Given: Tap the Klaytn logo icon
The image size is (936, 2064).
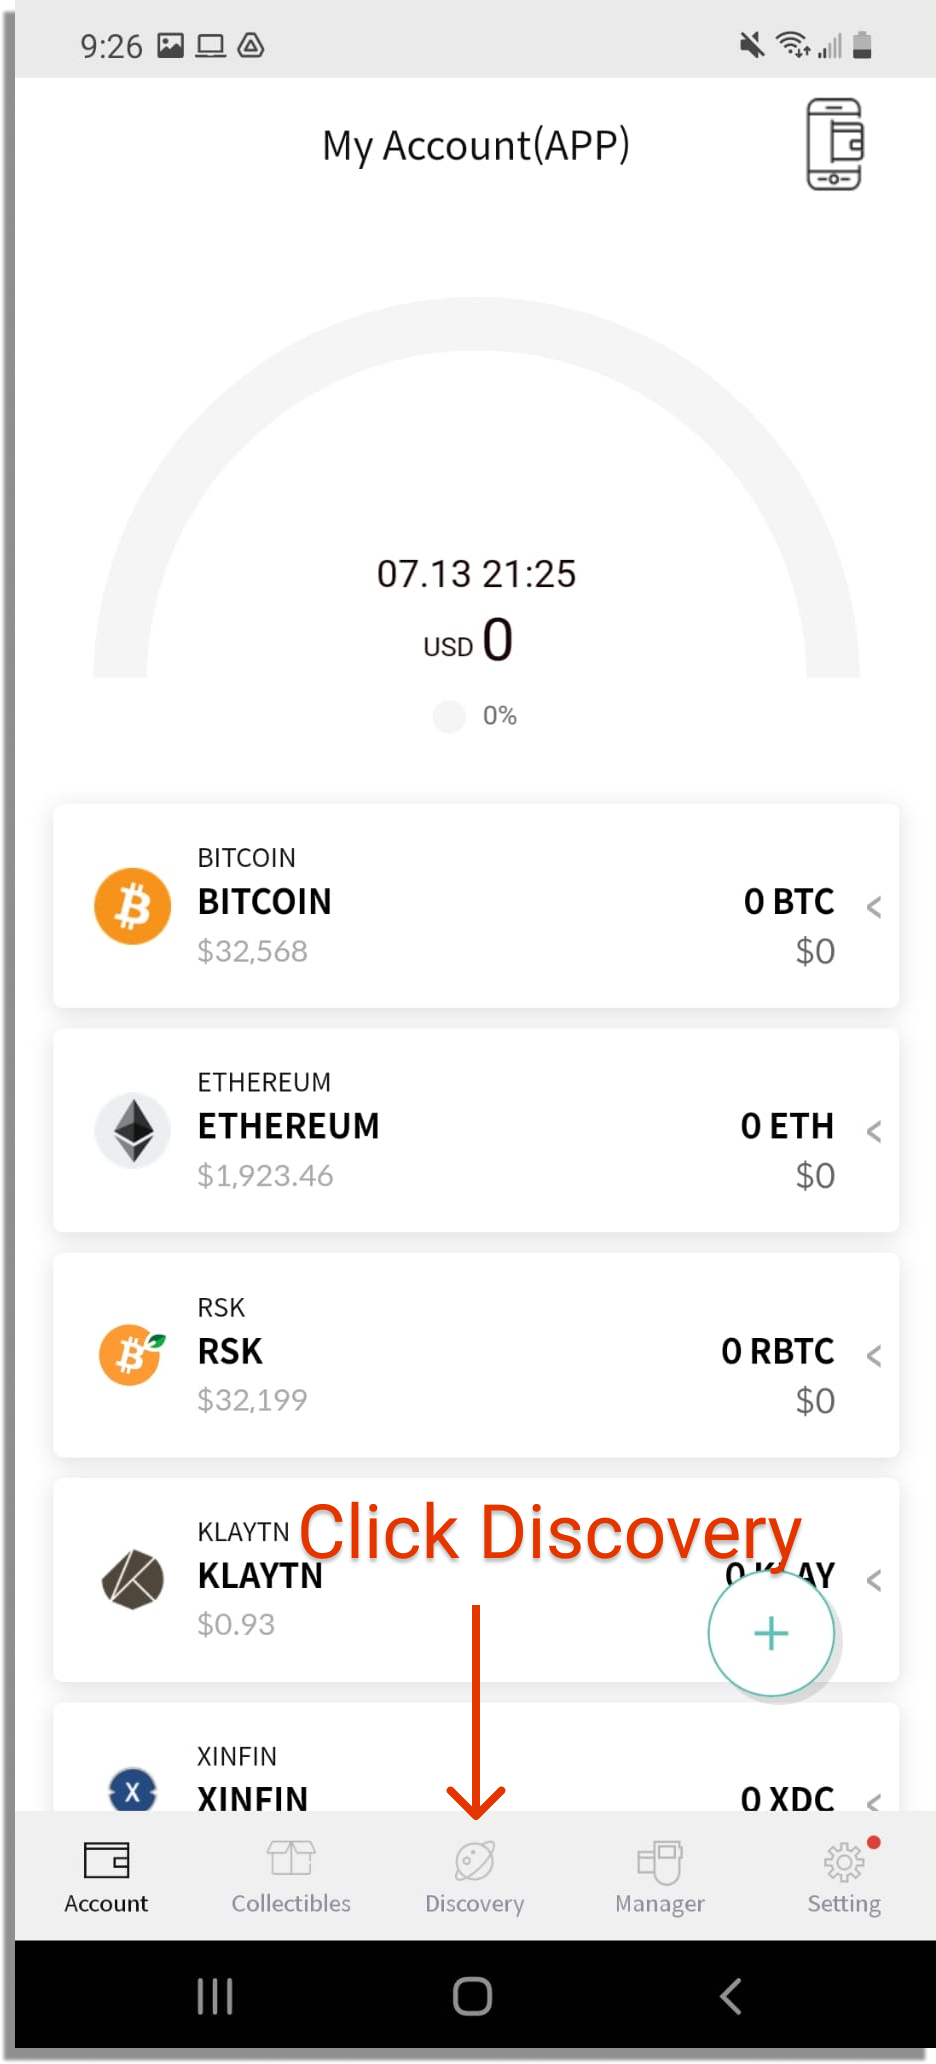Looking at the screenshot, I should click(x=133, y=1580).
